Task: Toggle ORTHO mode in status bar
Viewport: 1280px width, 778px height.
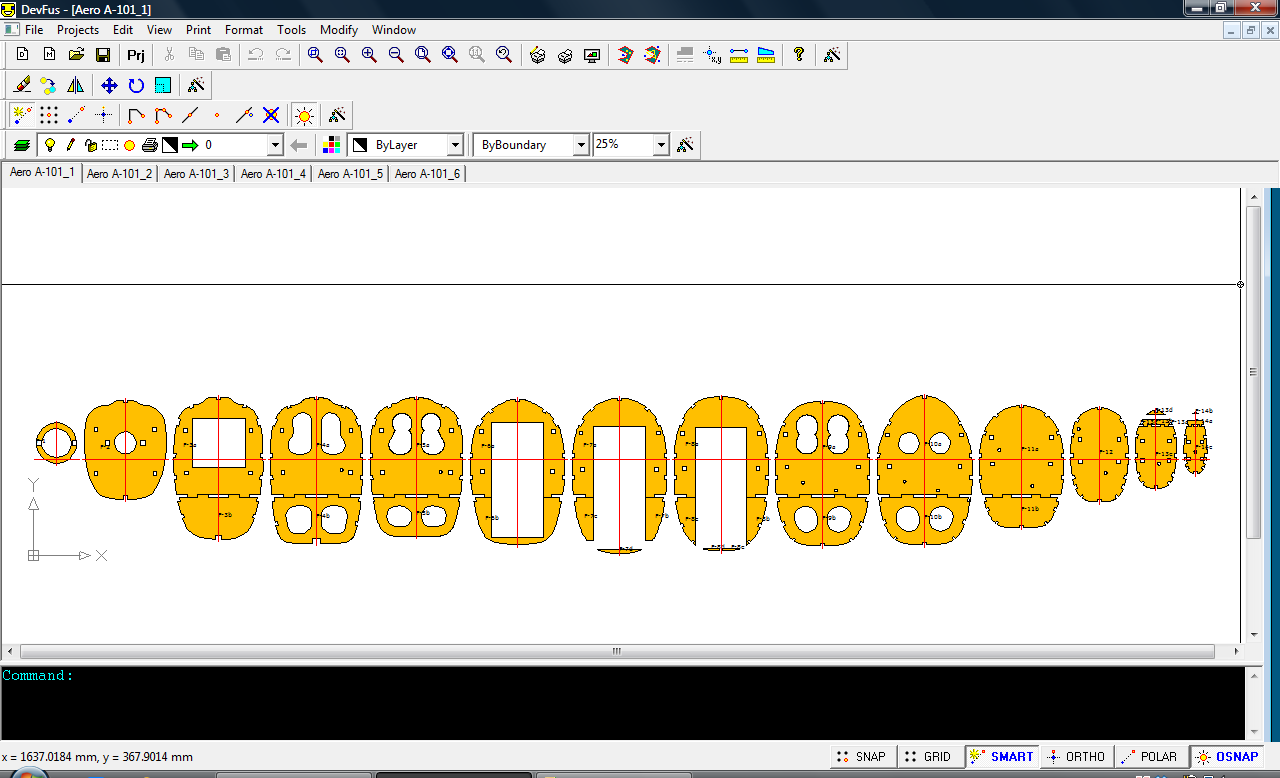Action: (1075, 757)
